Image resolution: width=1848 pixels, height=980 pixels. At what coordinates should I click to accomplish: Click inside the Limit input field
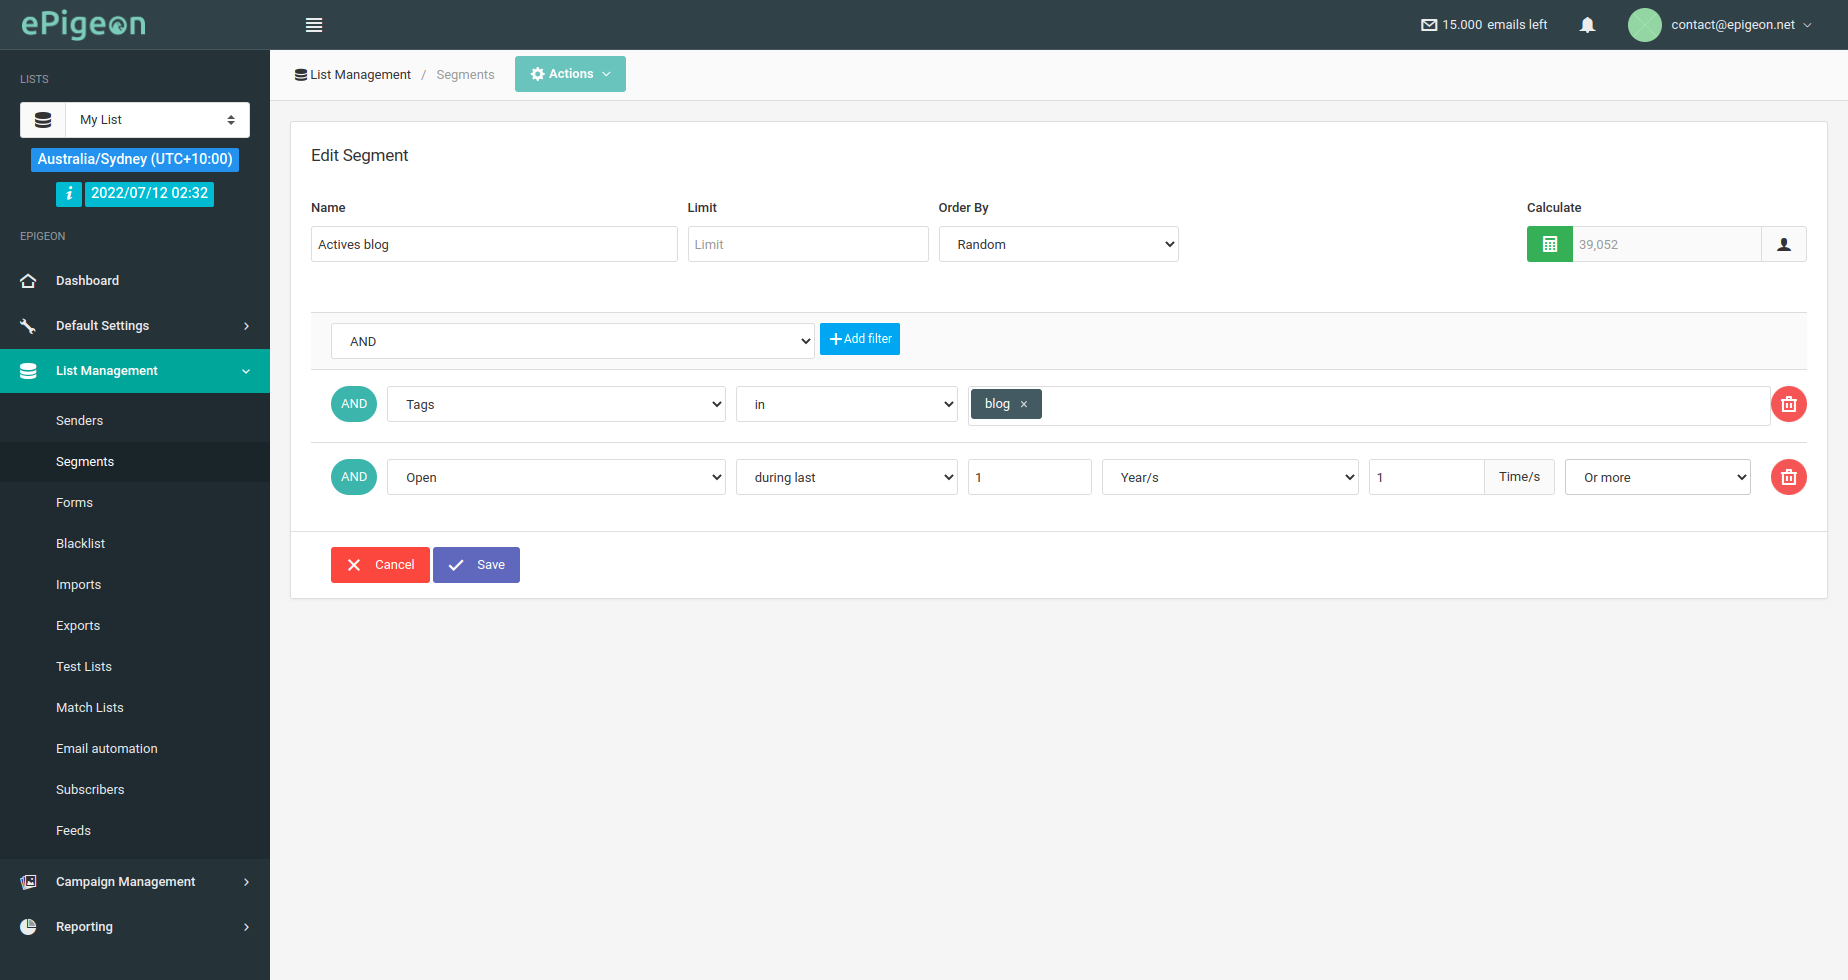[807, 243]
